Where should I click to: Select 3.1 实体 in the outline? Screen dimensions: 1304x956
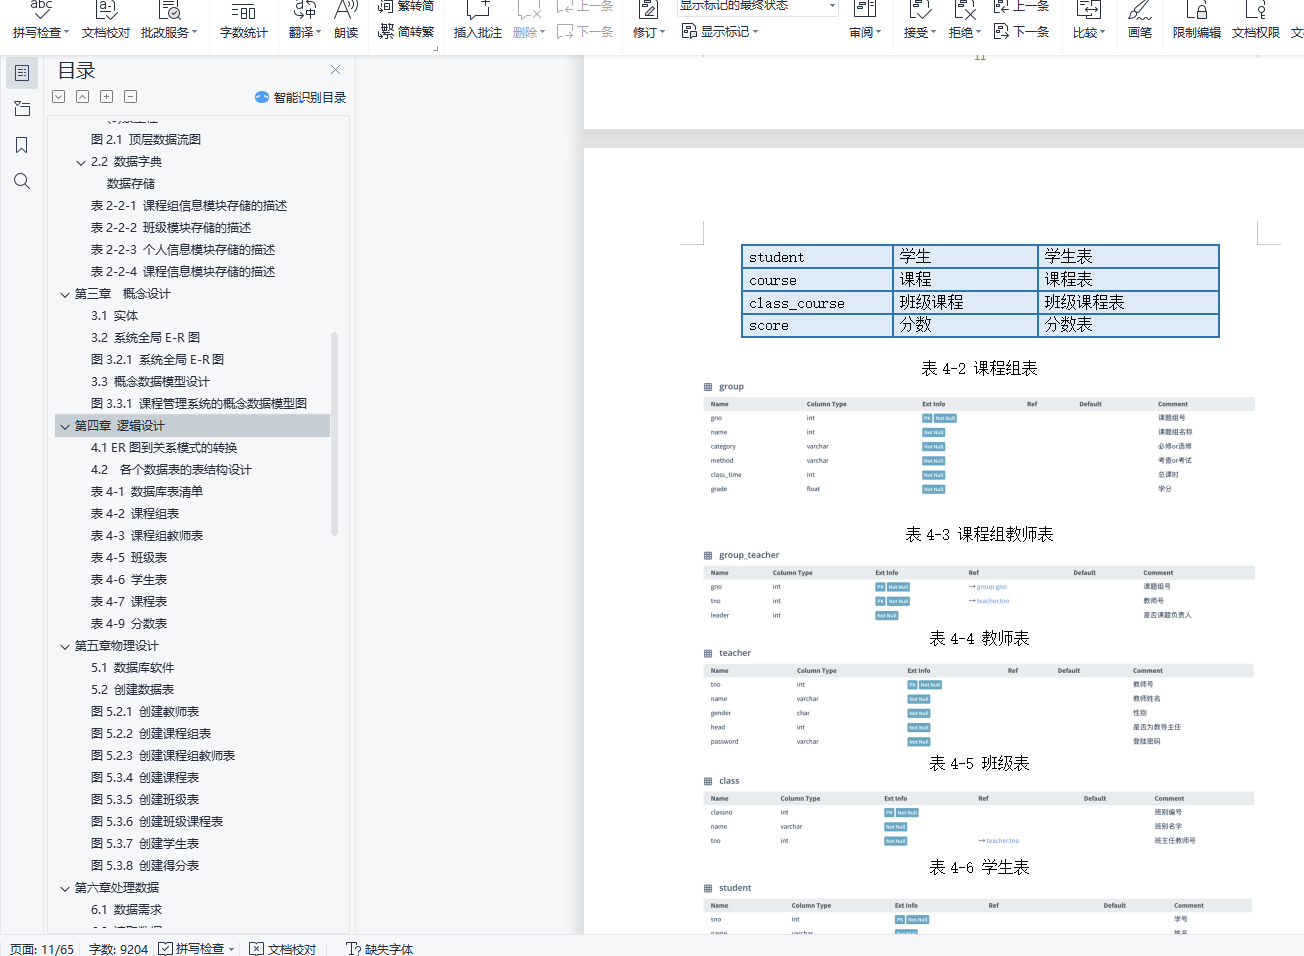pyautogui.click(x=115, y=316)
